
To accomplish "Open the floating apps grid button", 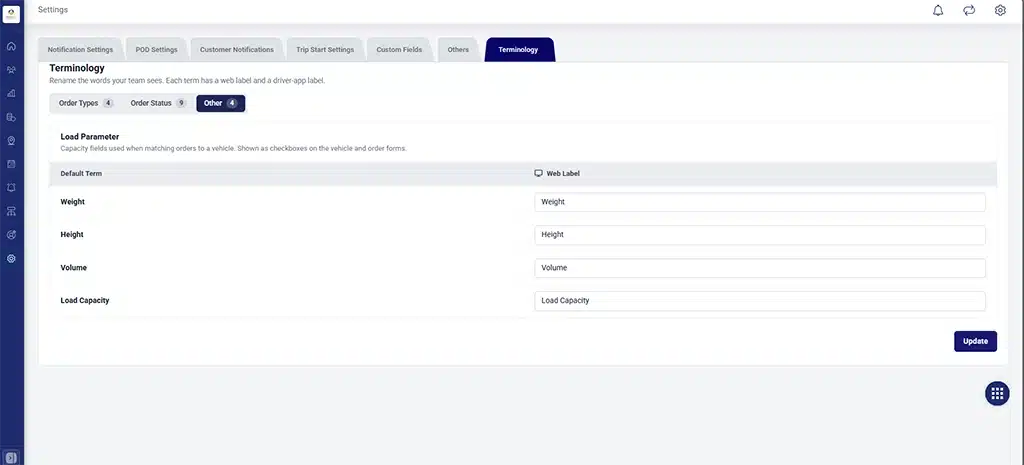I will click(x=997, y=393).
